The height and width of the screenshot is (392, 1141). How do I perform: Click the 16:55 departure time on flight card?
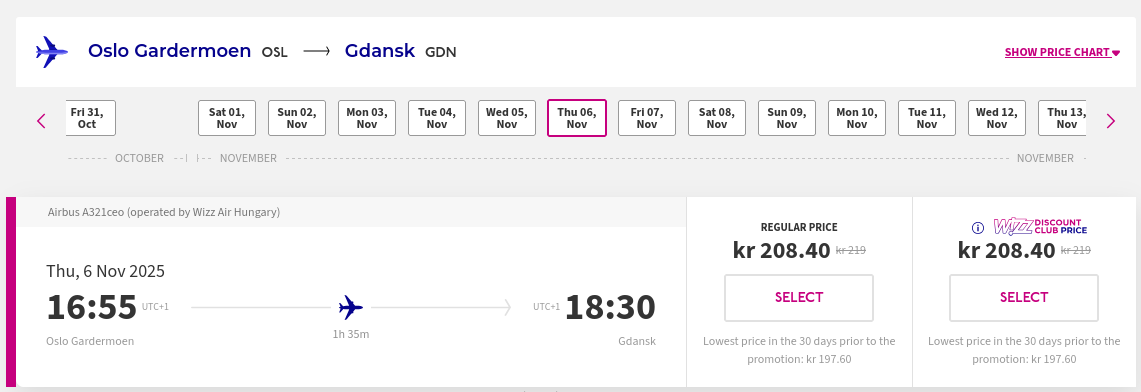point(92,307)
